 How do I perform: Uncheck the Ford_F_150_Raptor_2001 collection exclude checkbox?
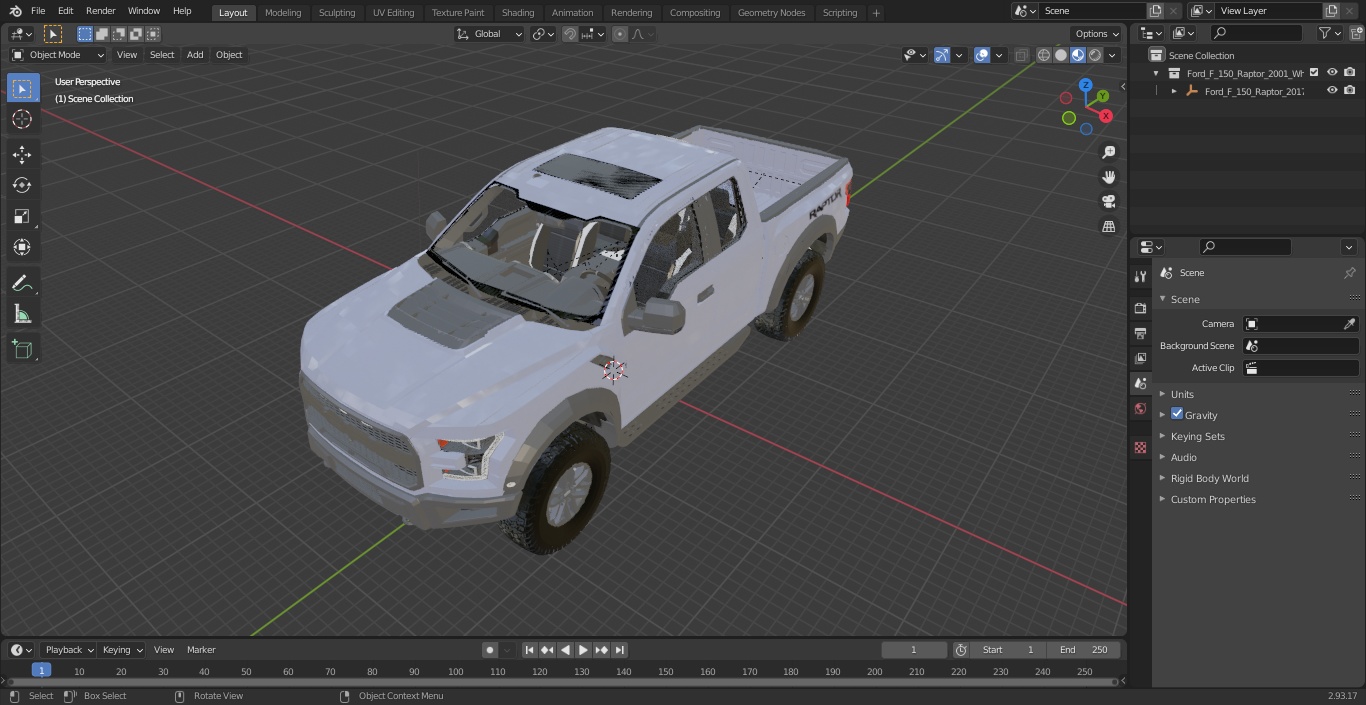tap(1314, 72)
